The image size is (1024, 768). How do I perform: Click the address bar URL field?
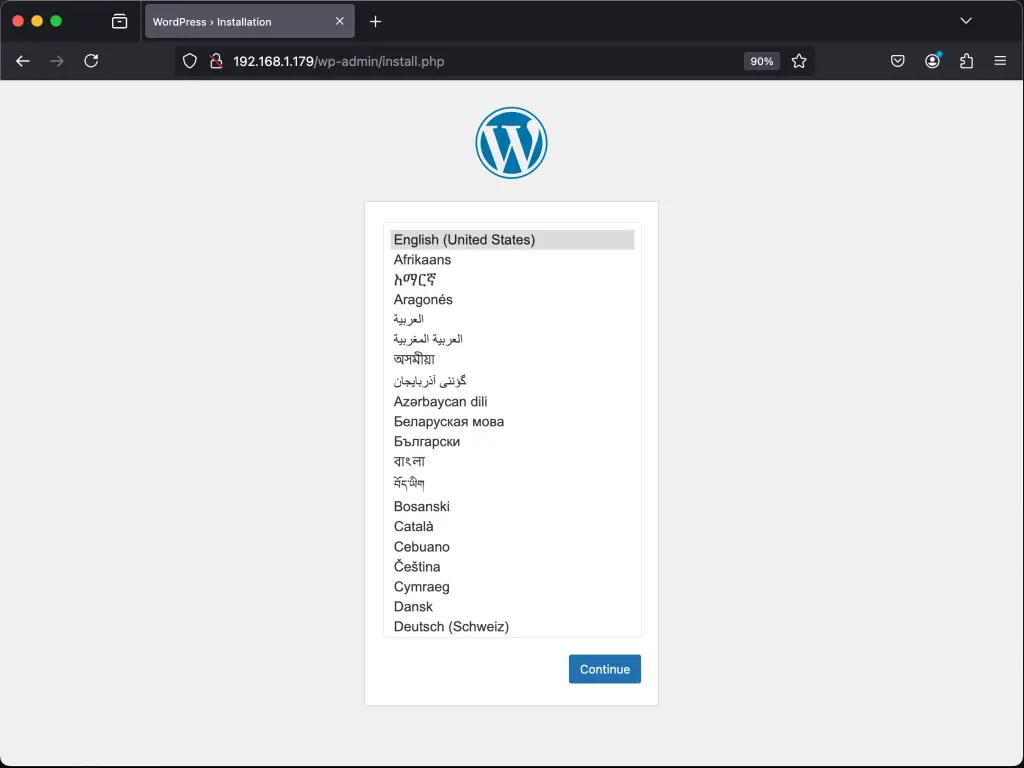point(450,61)
